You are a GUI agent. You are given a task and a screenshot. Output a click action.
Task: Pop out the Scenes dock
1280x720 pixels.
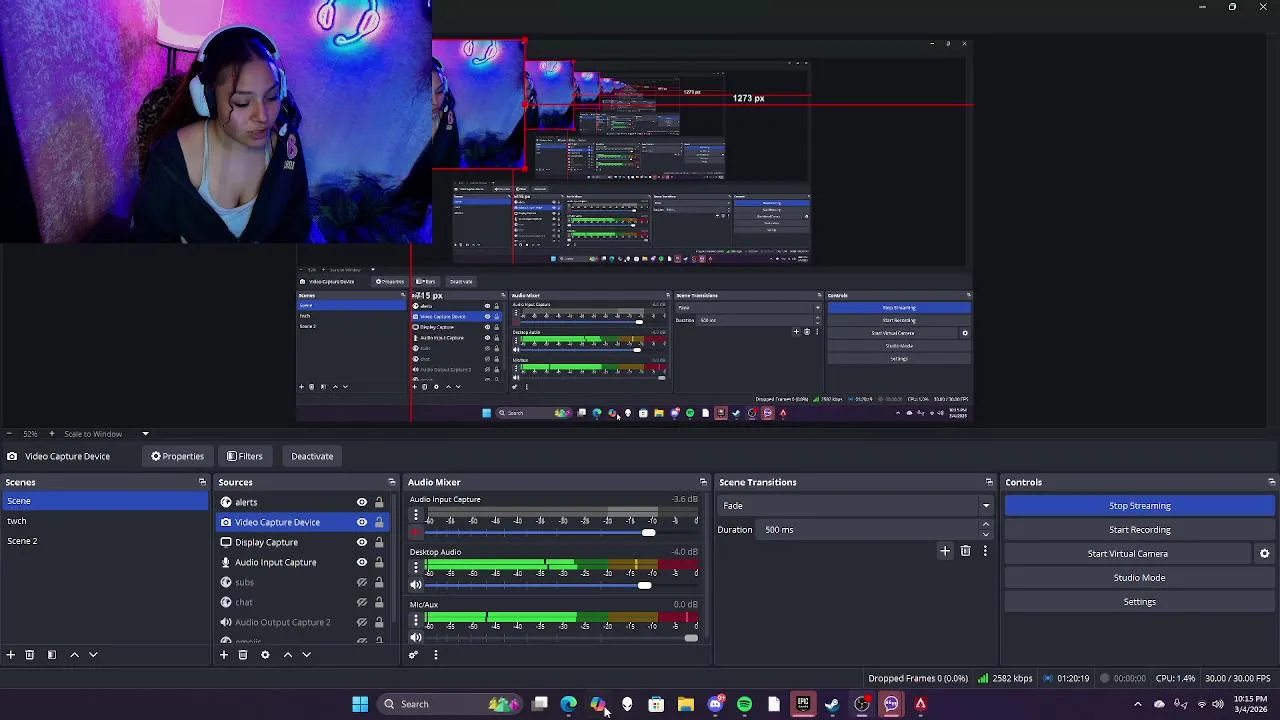(202, 482)
